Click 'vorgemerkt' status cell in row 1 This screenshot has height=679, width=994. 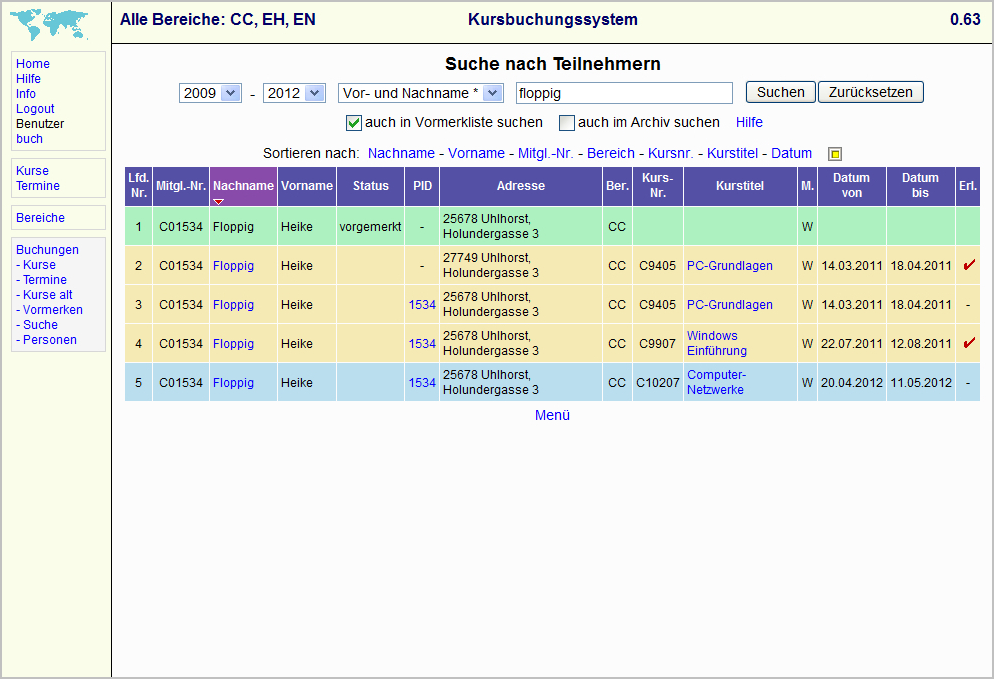(370, 226)
